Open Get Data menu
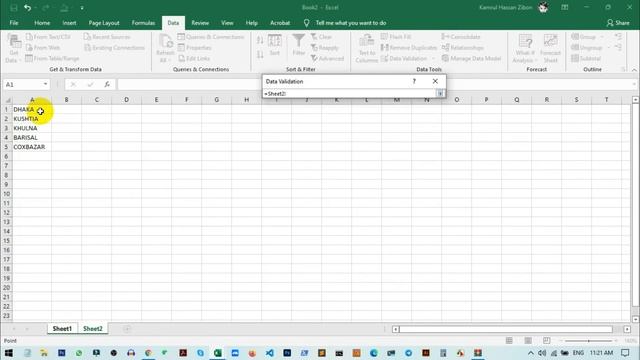This screenshot has width=640, height=360. 13,48
